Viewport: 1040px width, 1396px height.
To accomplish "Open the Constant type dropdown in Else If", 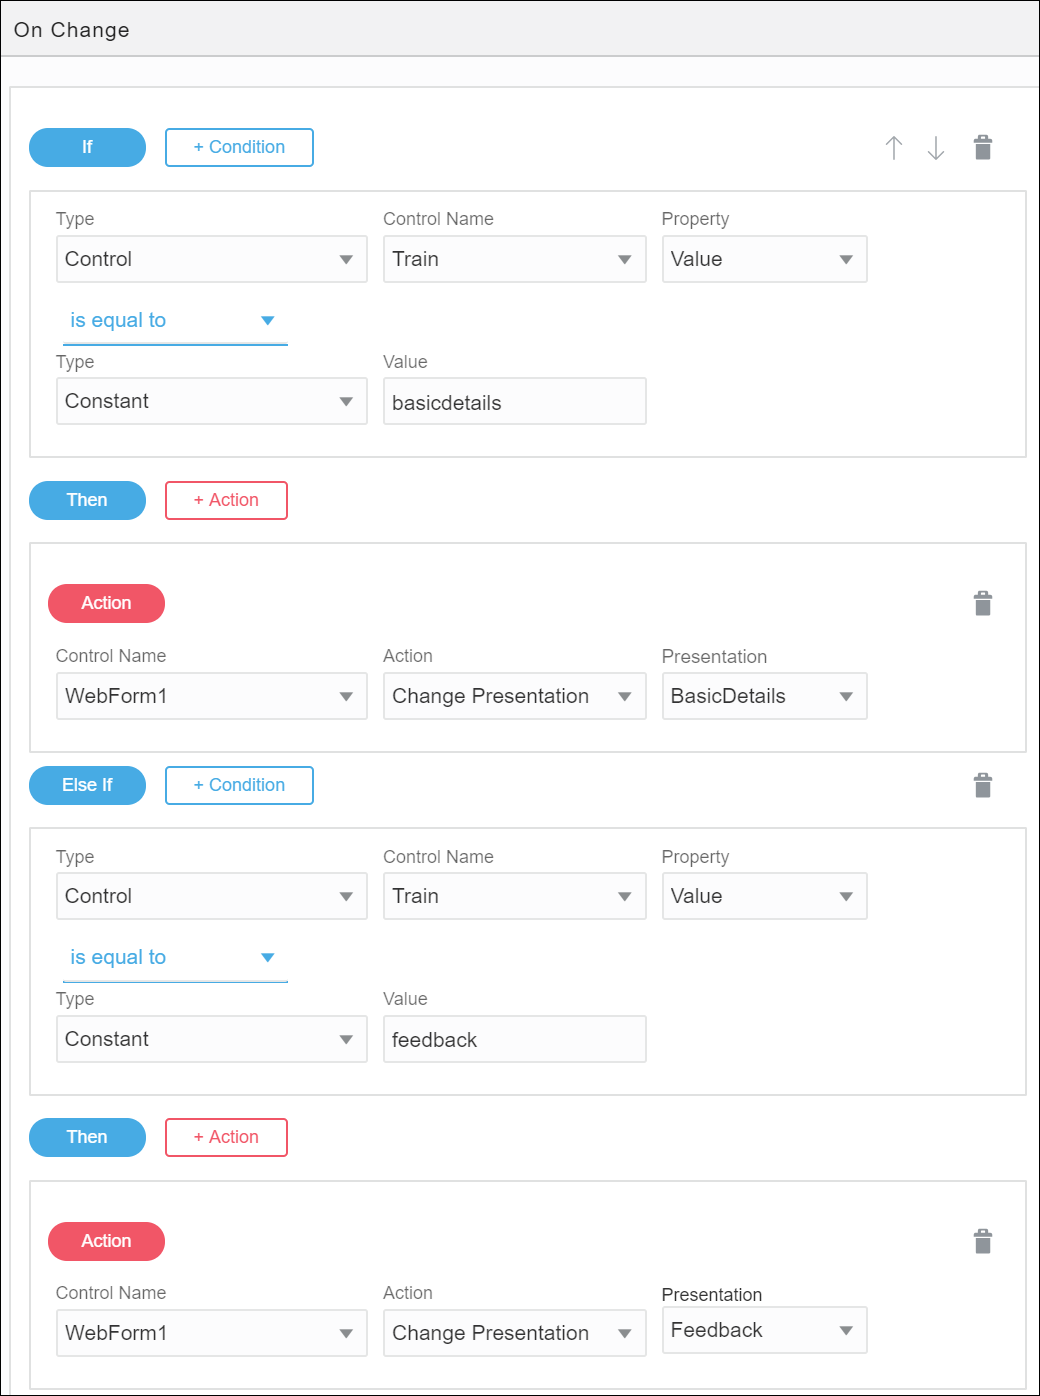I will coord(211,1039).
